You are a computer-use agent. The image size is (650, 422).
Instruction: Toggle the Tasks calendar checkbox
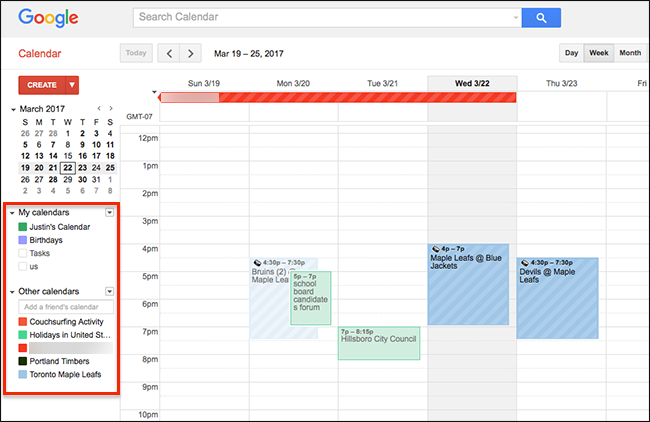(22, 253)
